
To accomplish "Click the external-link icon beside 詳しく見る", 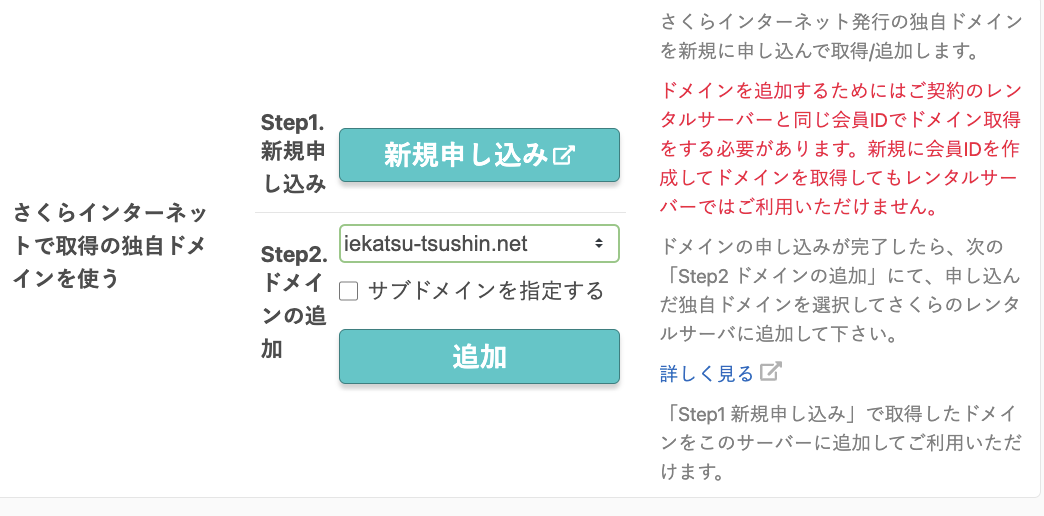I will [772, 372].
